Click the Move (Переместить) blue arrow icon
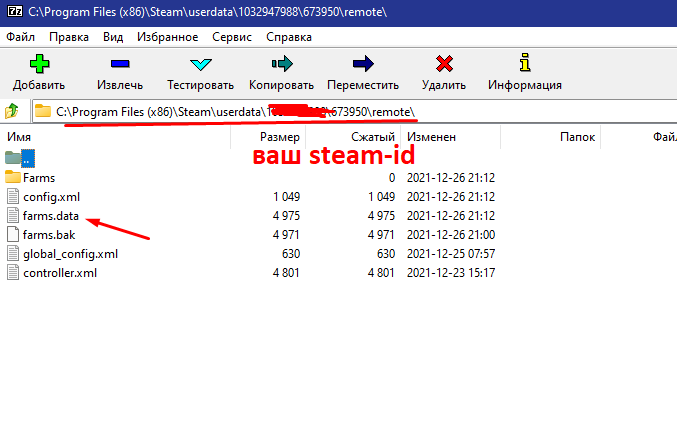 pyautogui.click(x=363, y=64)
